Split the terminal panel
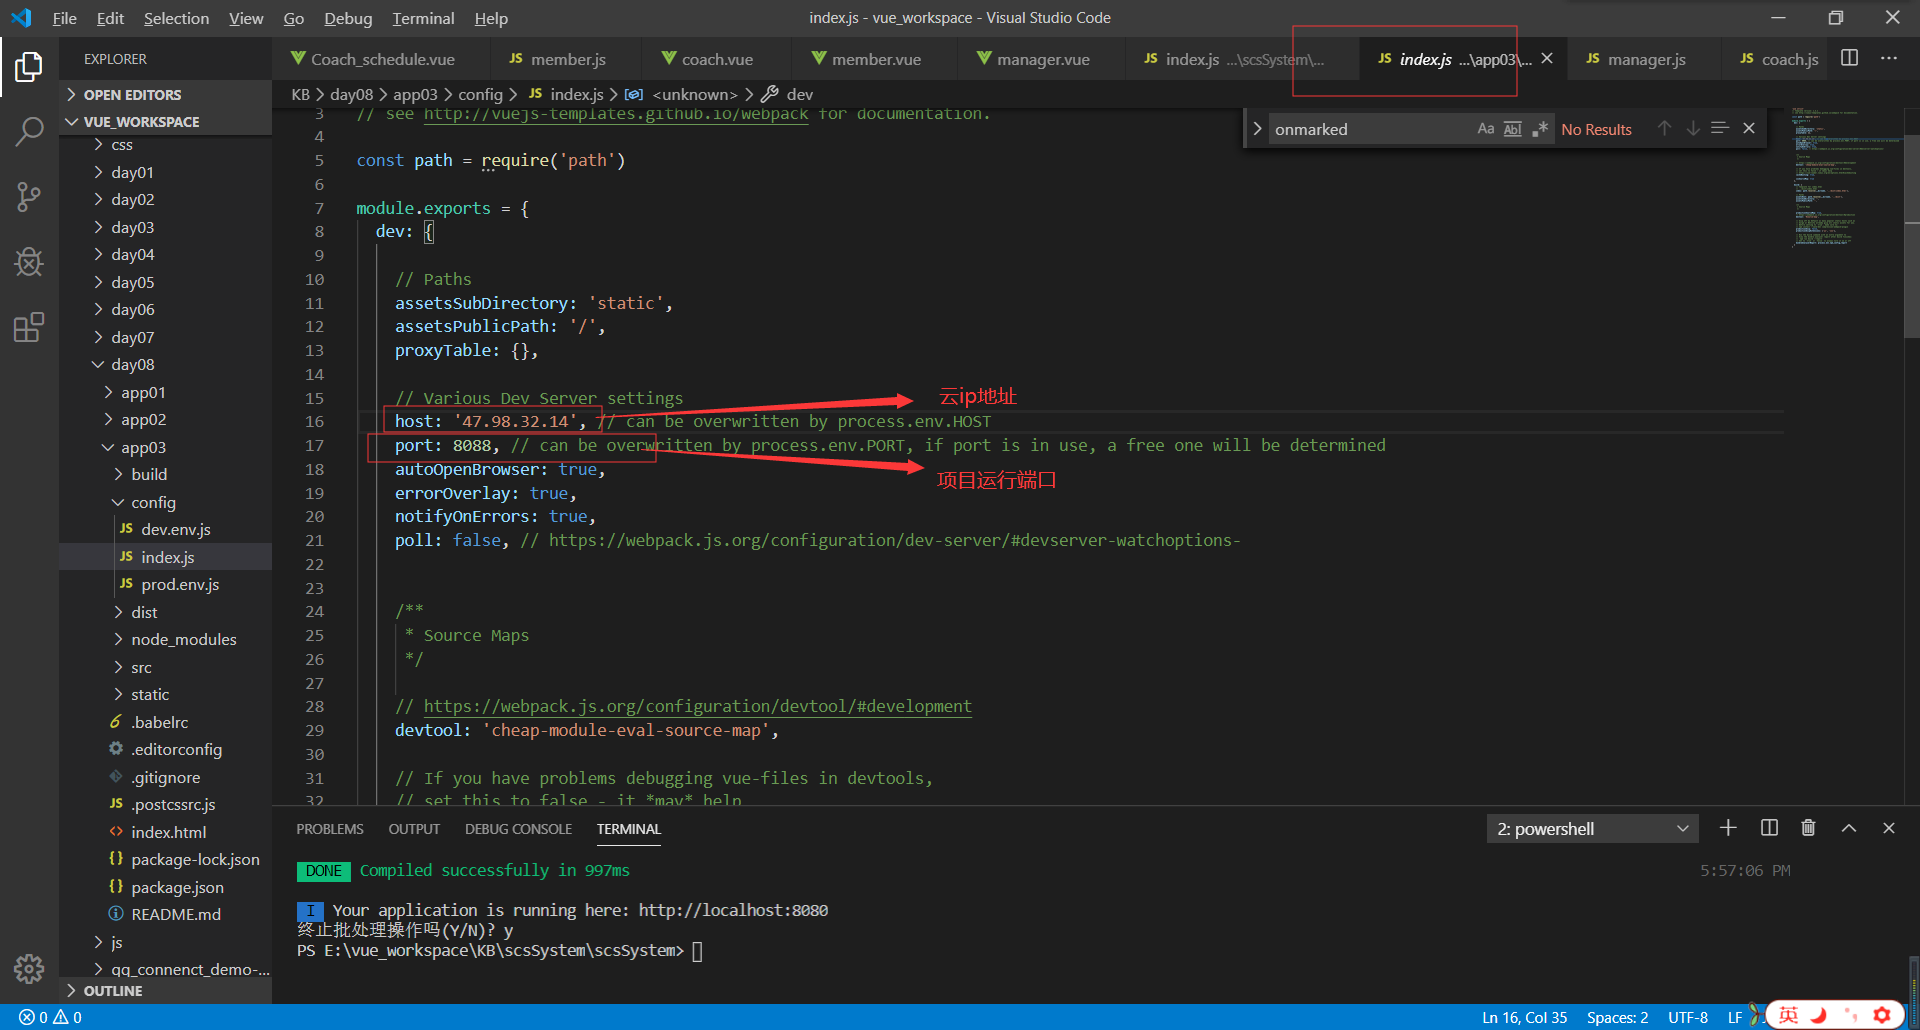Screen dimensions: 1920x1030 point(1769,828)
